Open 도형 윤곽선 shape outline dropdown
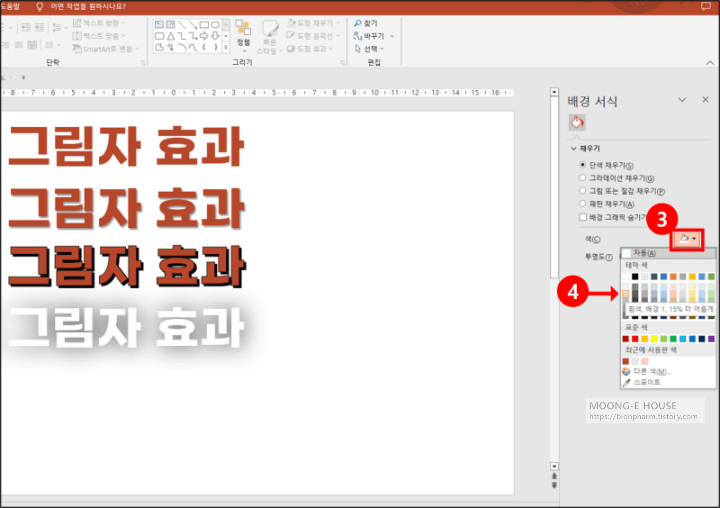Viewport: 720px width, 508px height. pos(314,35)
